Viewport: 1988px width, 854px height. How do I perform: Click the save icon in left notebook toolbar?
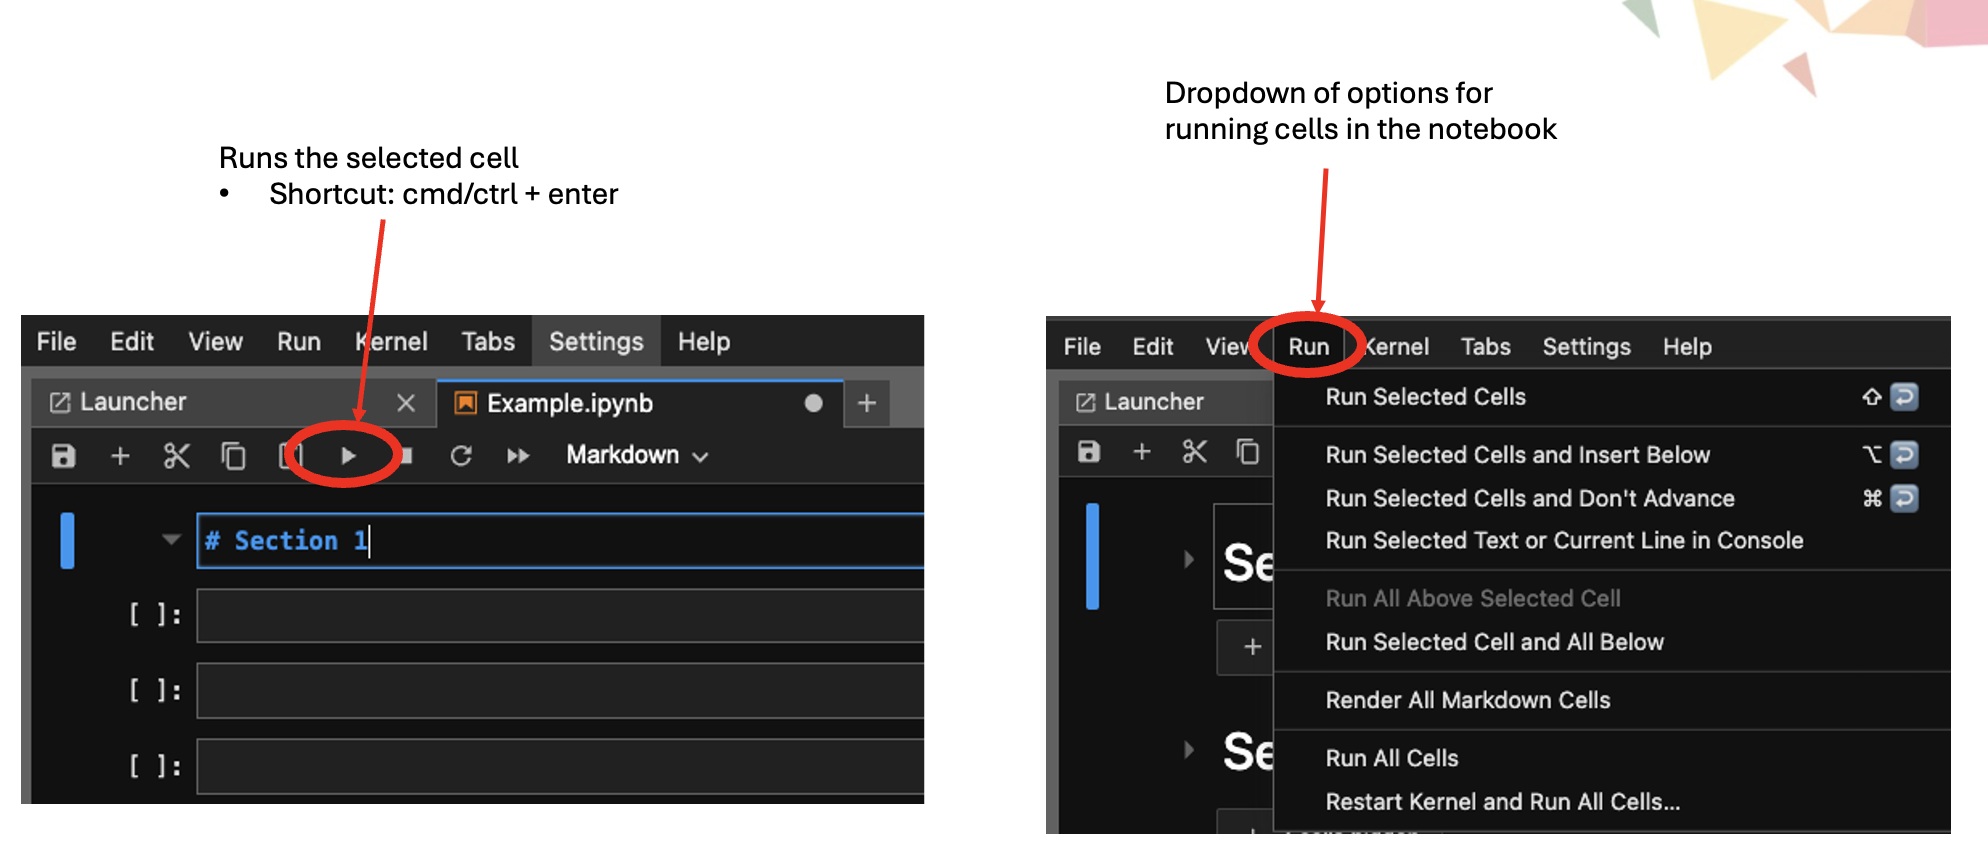point(64,456)
